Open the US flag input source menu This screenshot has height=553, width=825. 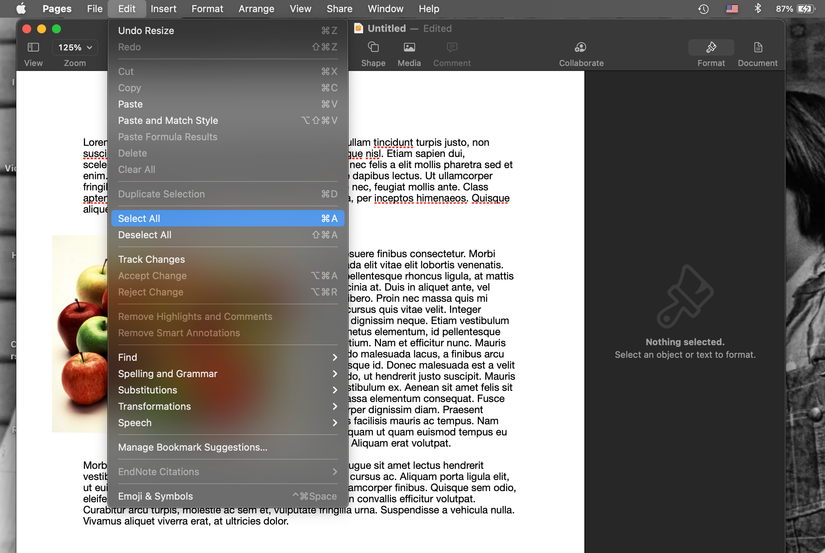[732, 8]
